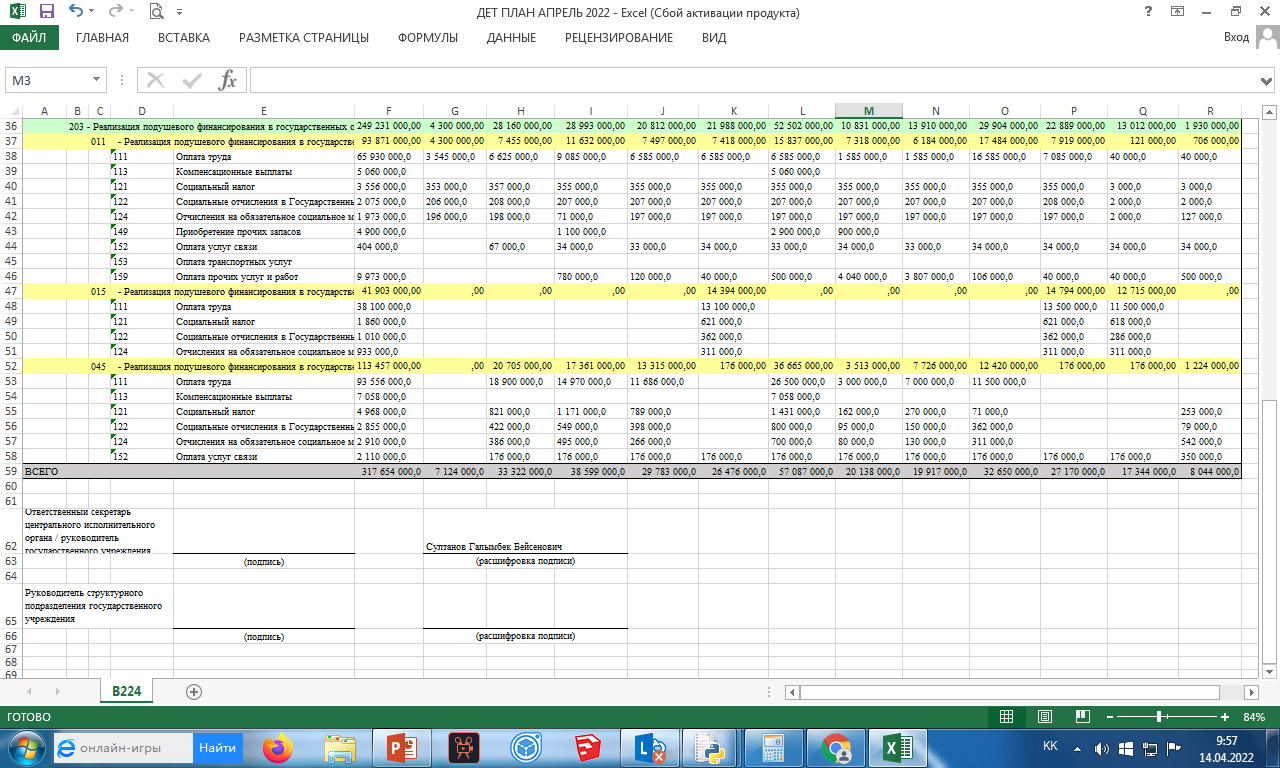1280x768 pixels.
Task: Click the Cancel entry X in the formula bar
Action: (156, 80)
